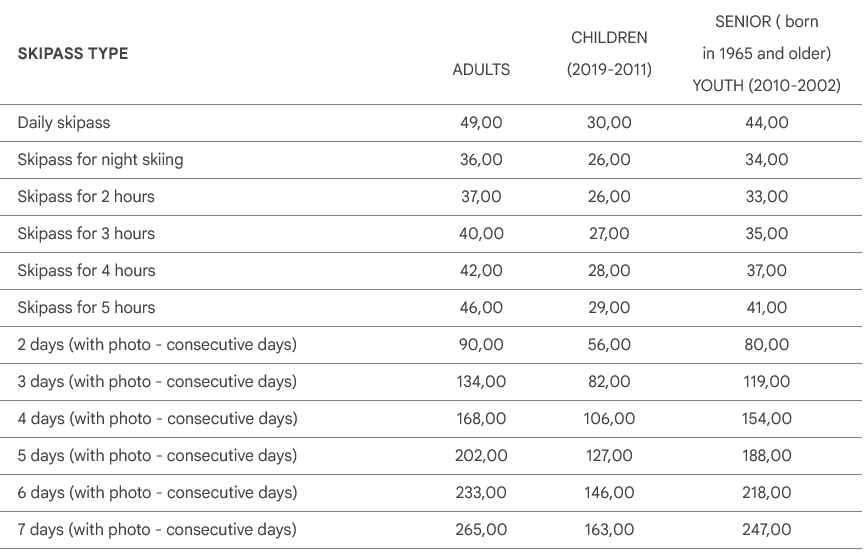867x553 pixels.
Task: Select the adult 3 days price 134,00
Action: [x=481, y=382]
